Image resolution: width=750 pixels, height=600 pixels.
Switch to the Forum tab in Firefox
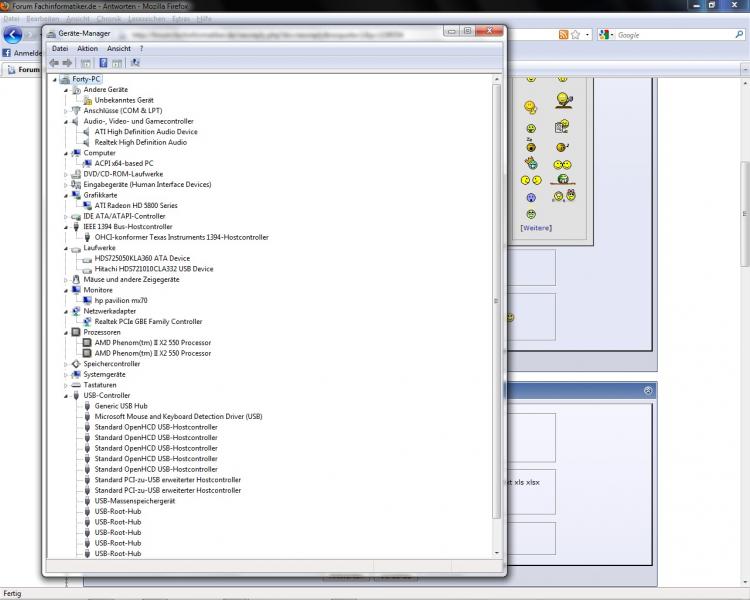(23, 69)
